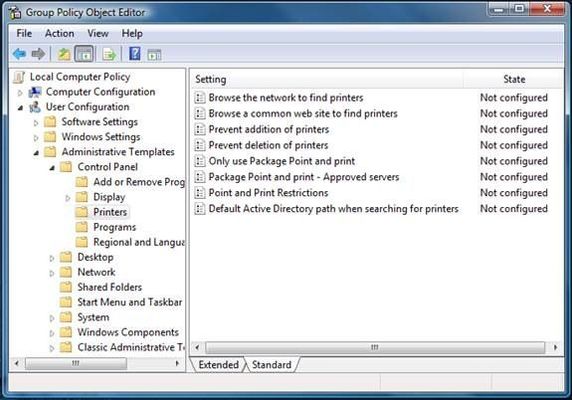This screenshot has height=400, width=572.
Task: Collapse the User Configuration node
Action: (x=20, y=108)
